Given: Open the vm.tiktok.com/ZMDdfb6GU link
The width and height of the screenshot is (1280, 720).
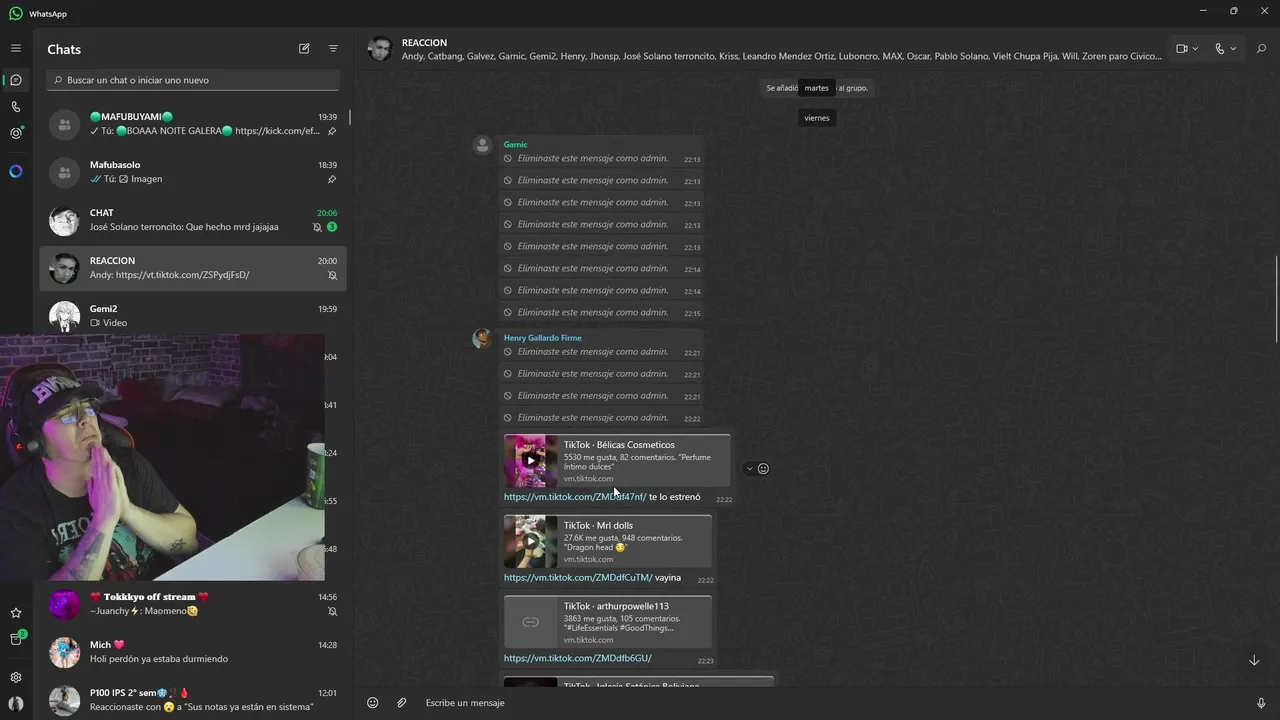Looking at the screenshot, I should pos(577,658).
